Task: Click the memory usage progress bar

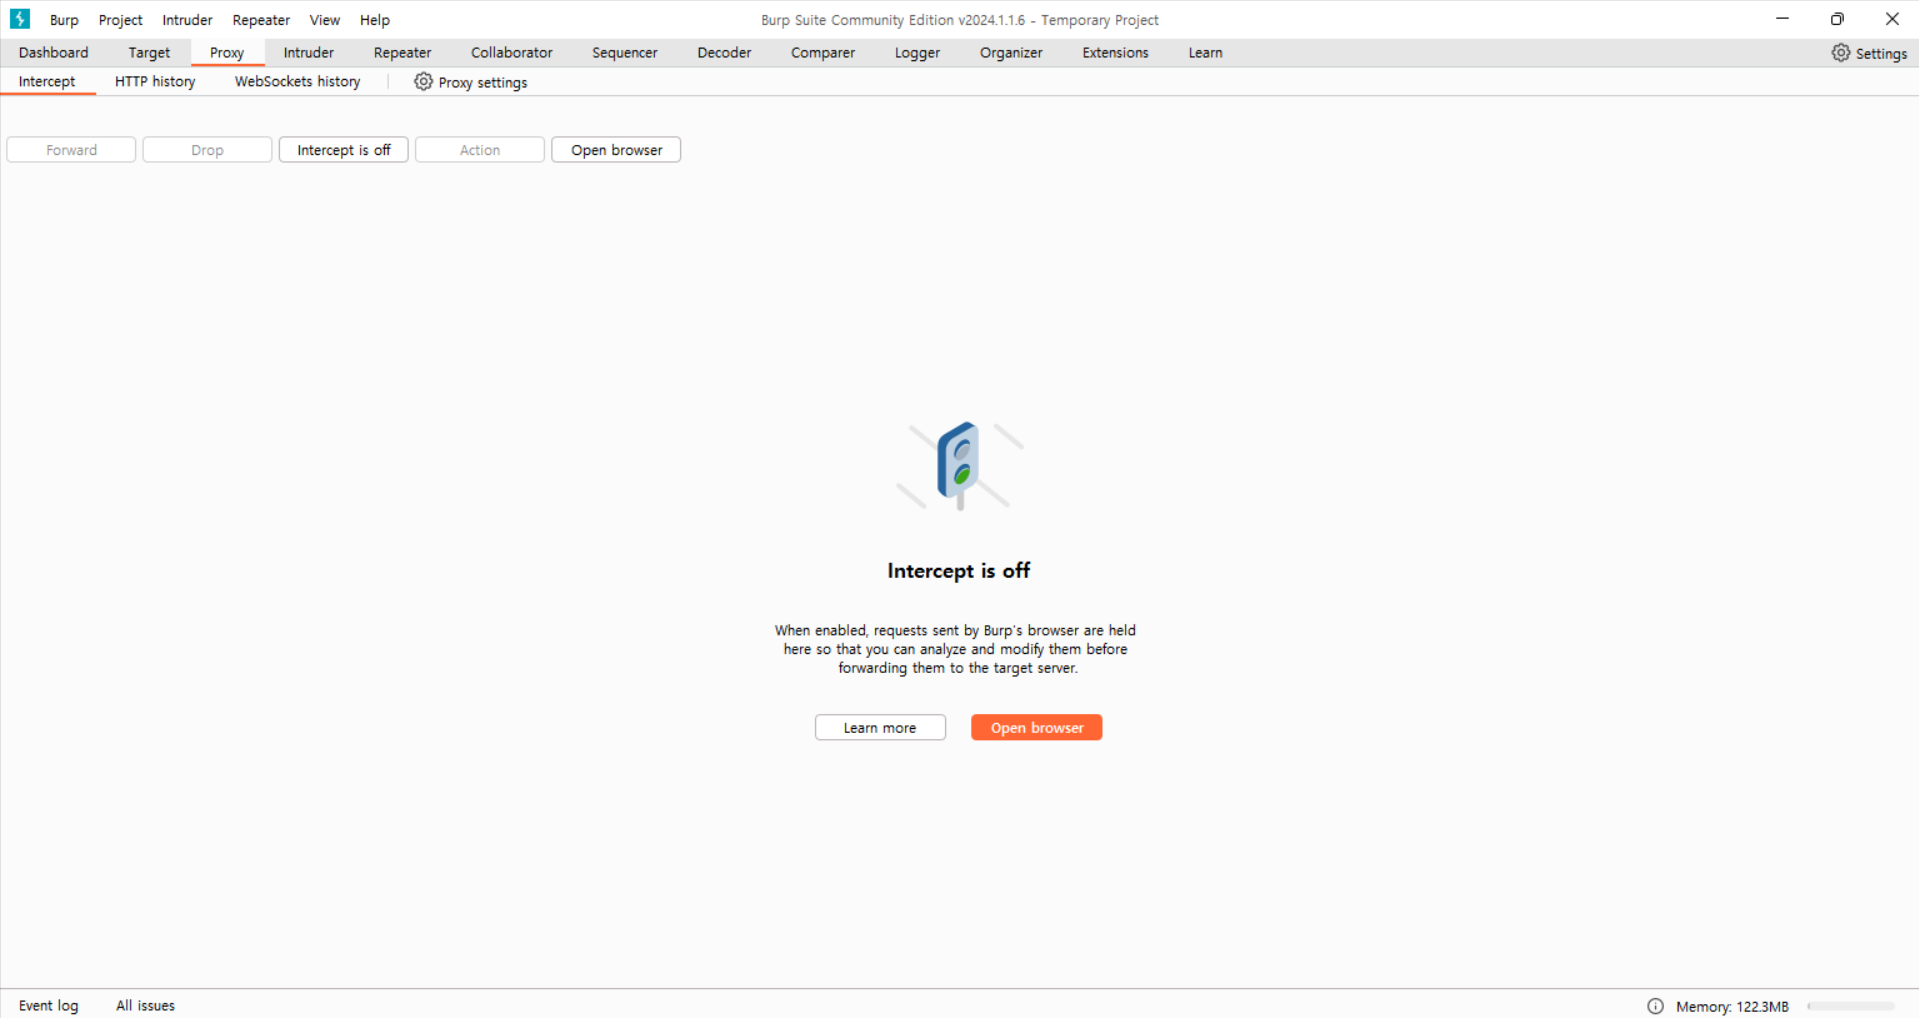Action: [x=1850, y=1006]
